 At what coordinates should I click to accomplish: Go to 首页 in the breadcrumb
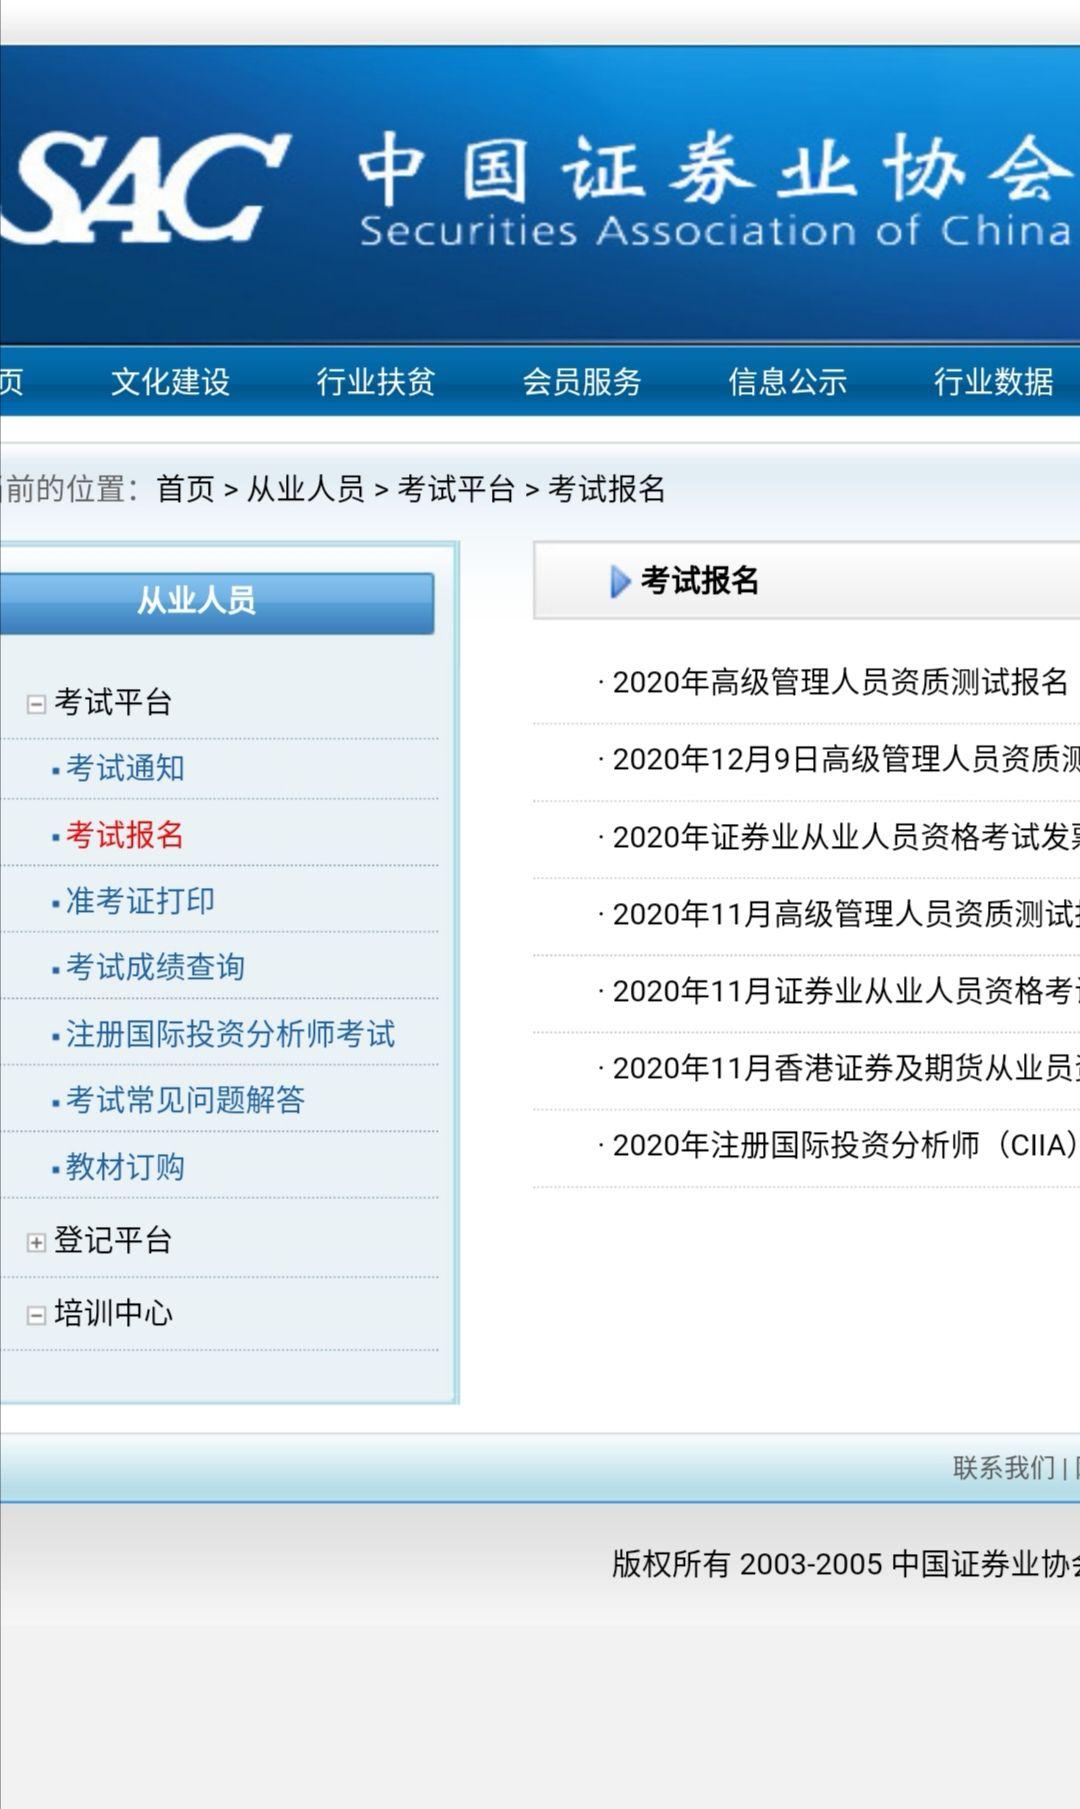point(185,489)
